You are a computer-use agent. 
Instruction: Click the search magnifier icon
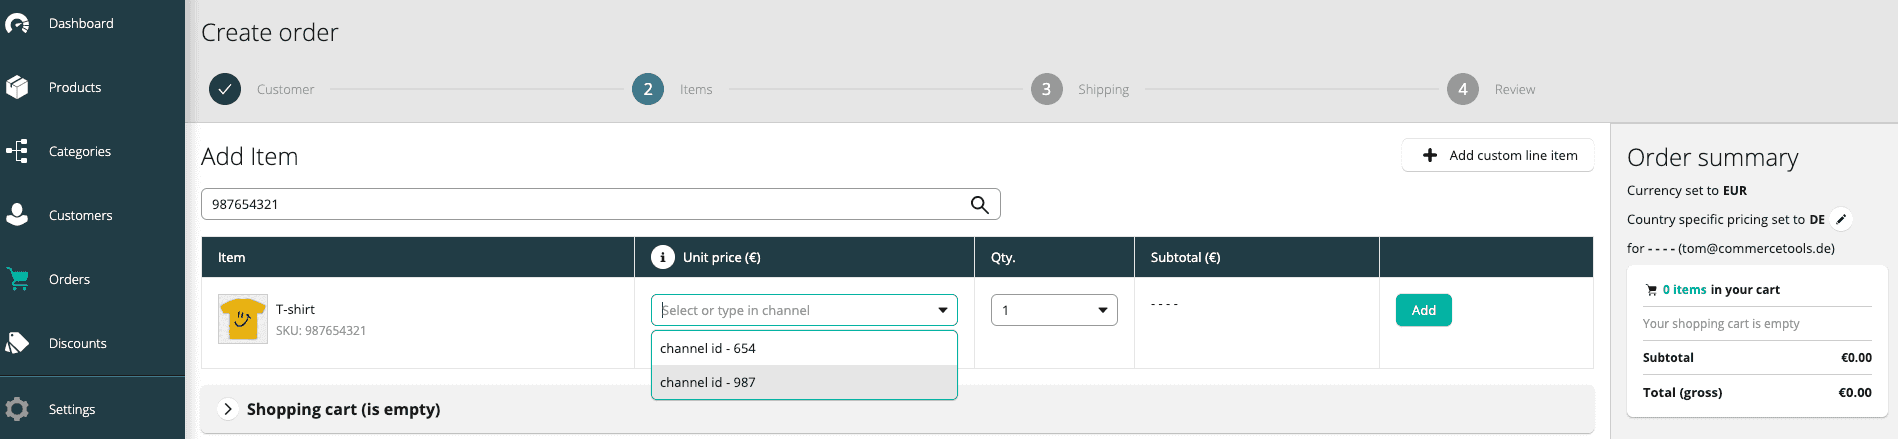[979, 204]
